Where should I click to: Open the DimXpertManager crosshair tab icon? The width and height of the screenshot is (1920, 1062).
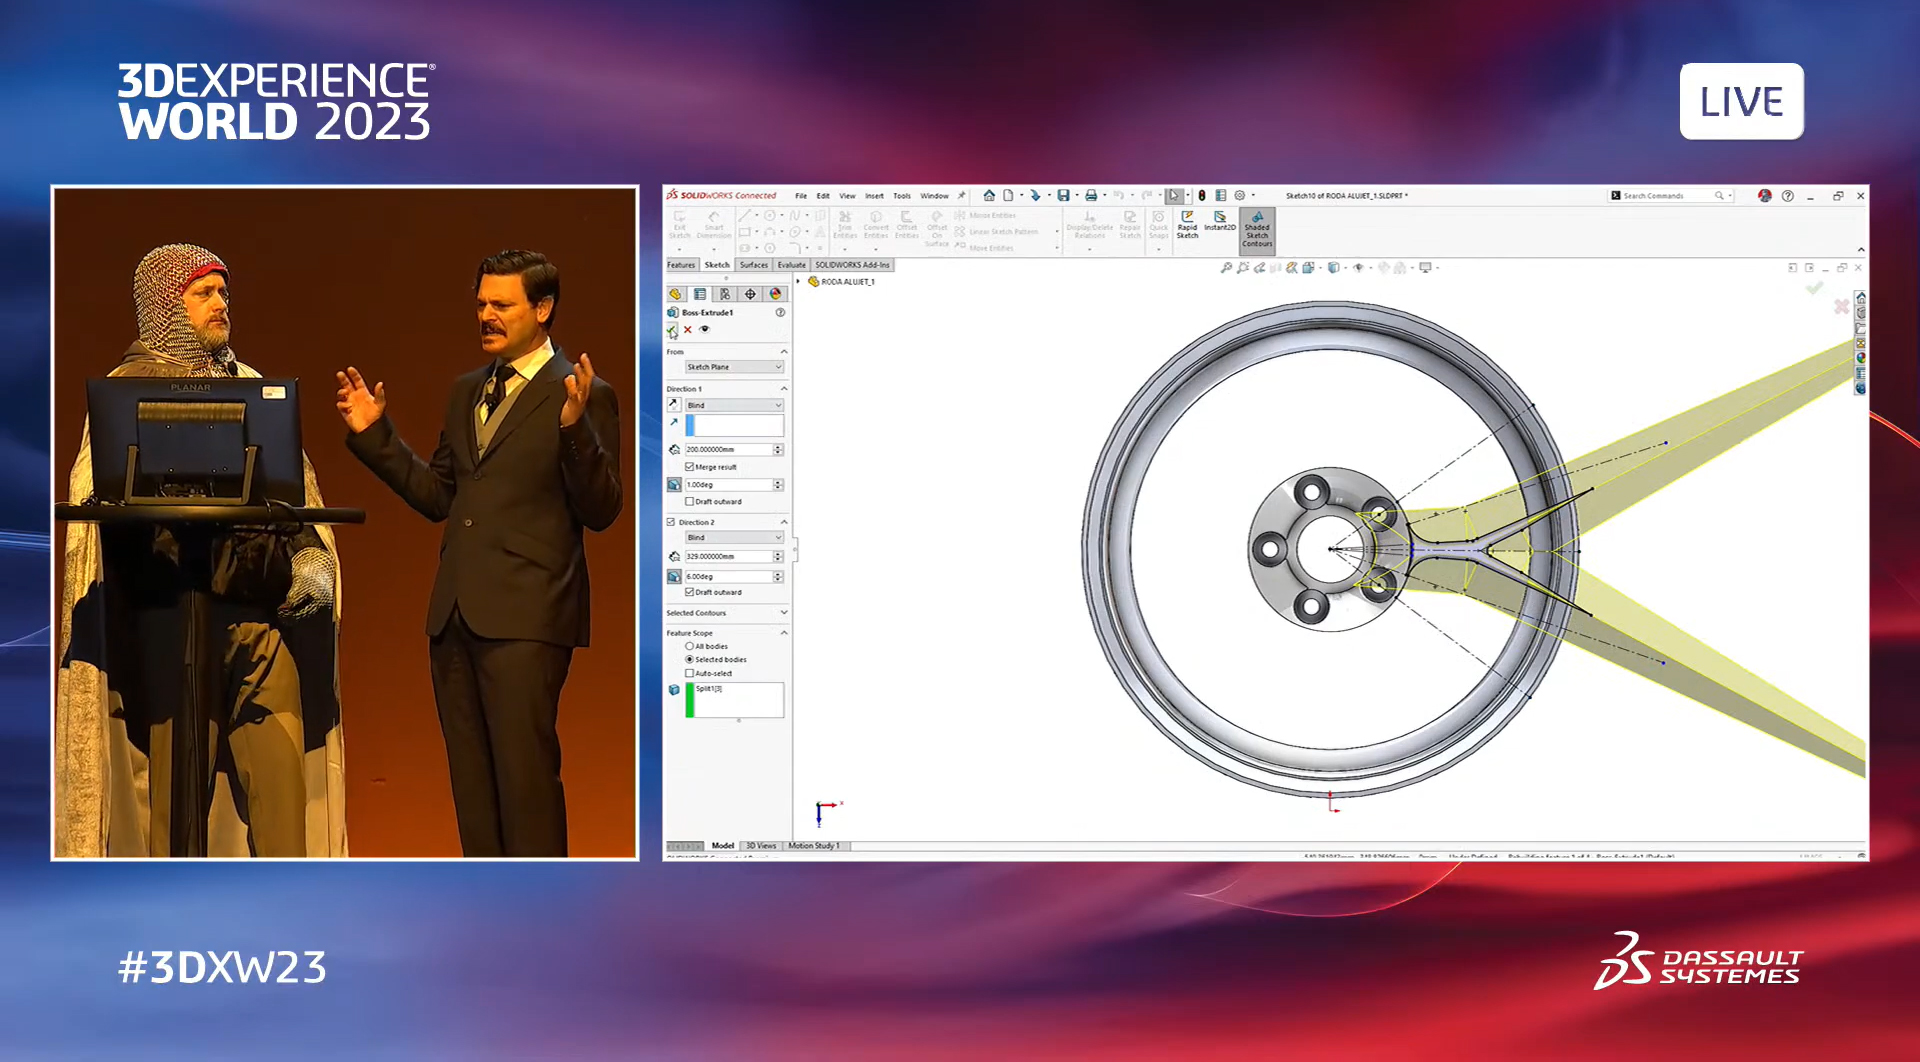pyautogui.click(x=750, y=294)
